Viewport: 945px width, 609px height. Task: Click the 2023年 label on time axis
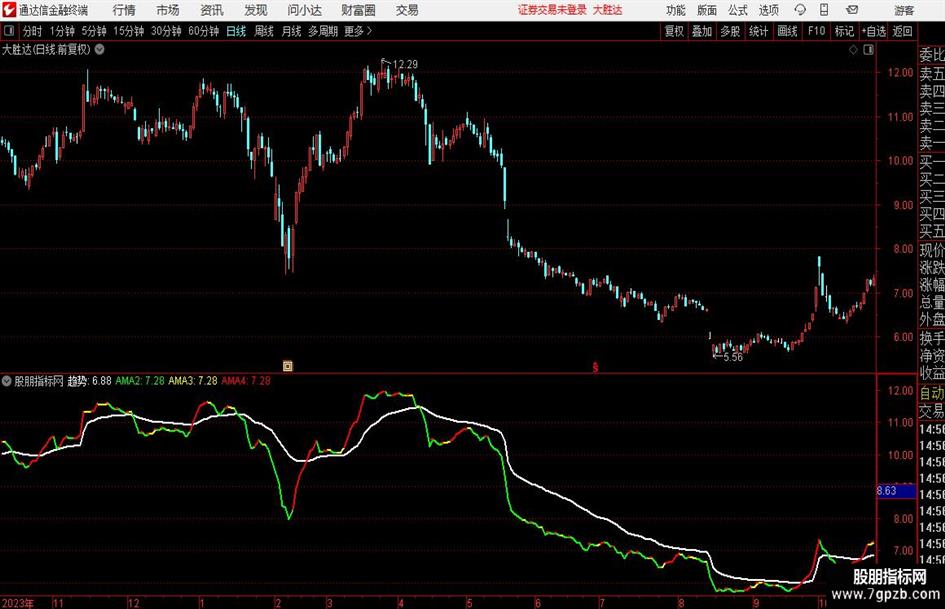click(x=18, y=602)
